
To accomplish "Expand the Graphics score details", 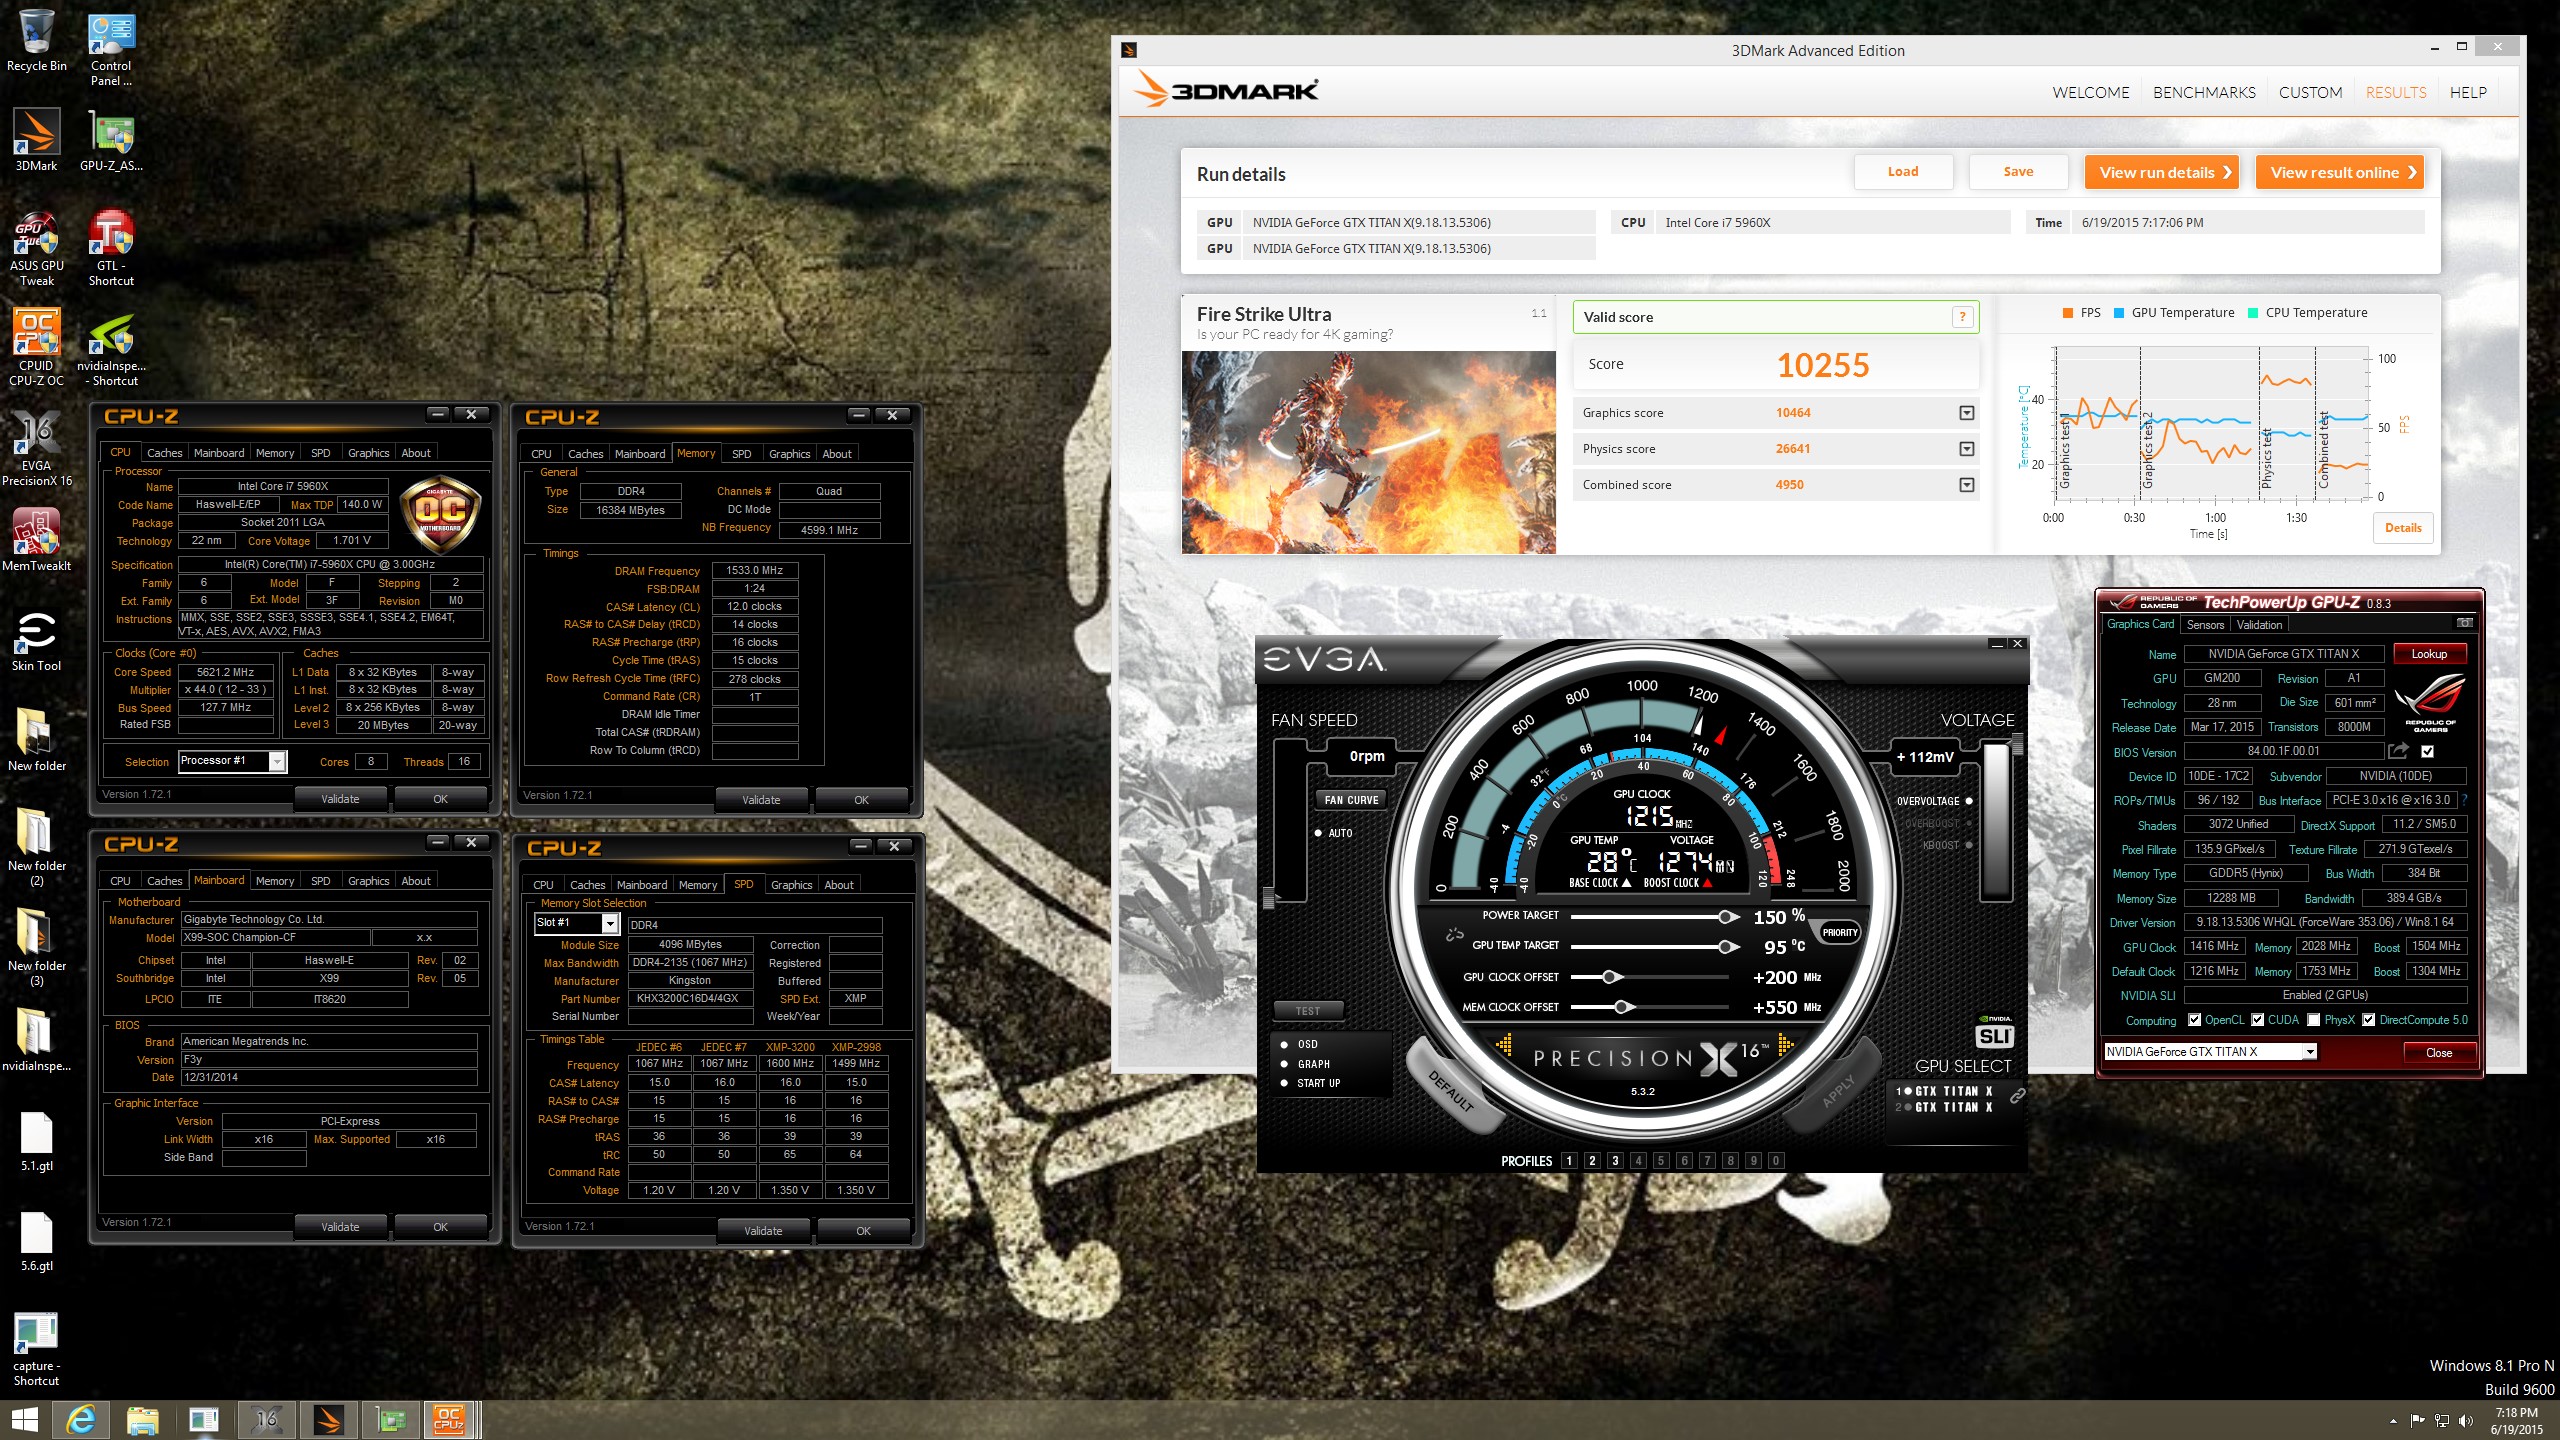I will (x=1966, y=413).
